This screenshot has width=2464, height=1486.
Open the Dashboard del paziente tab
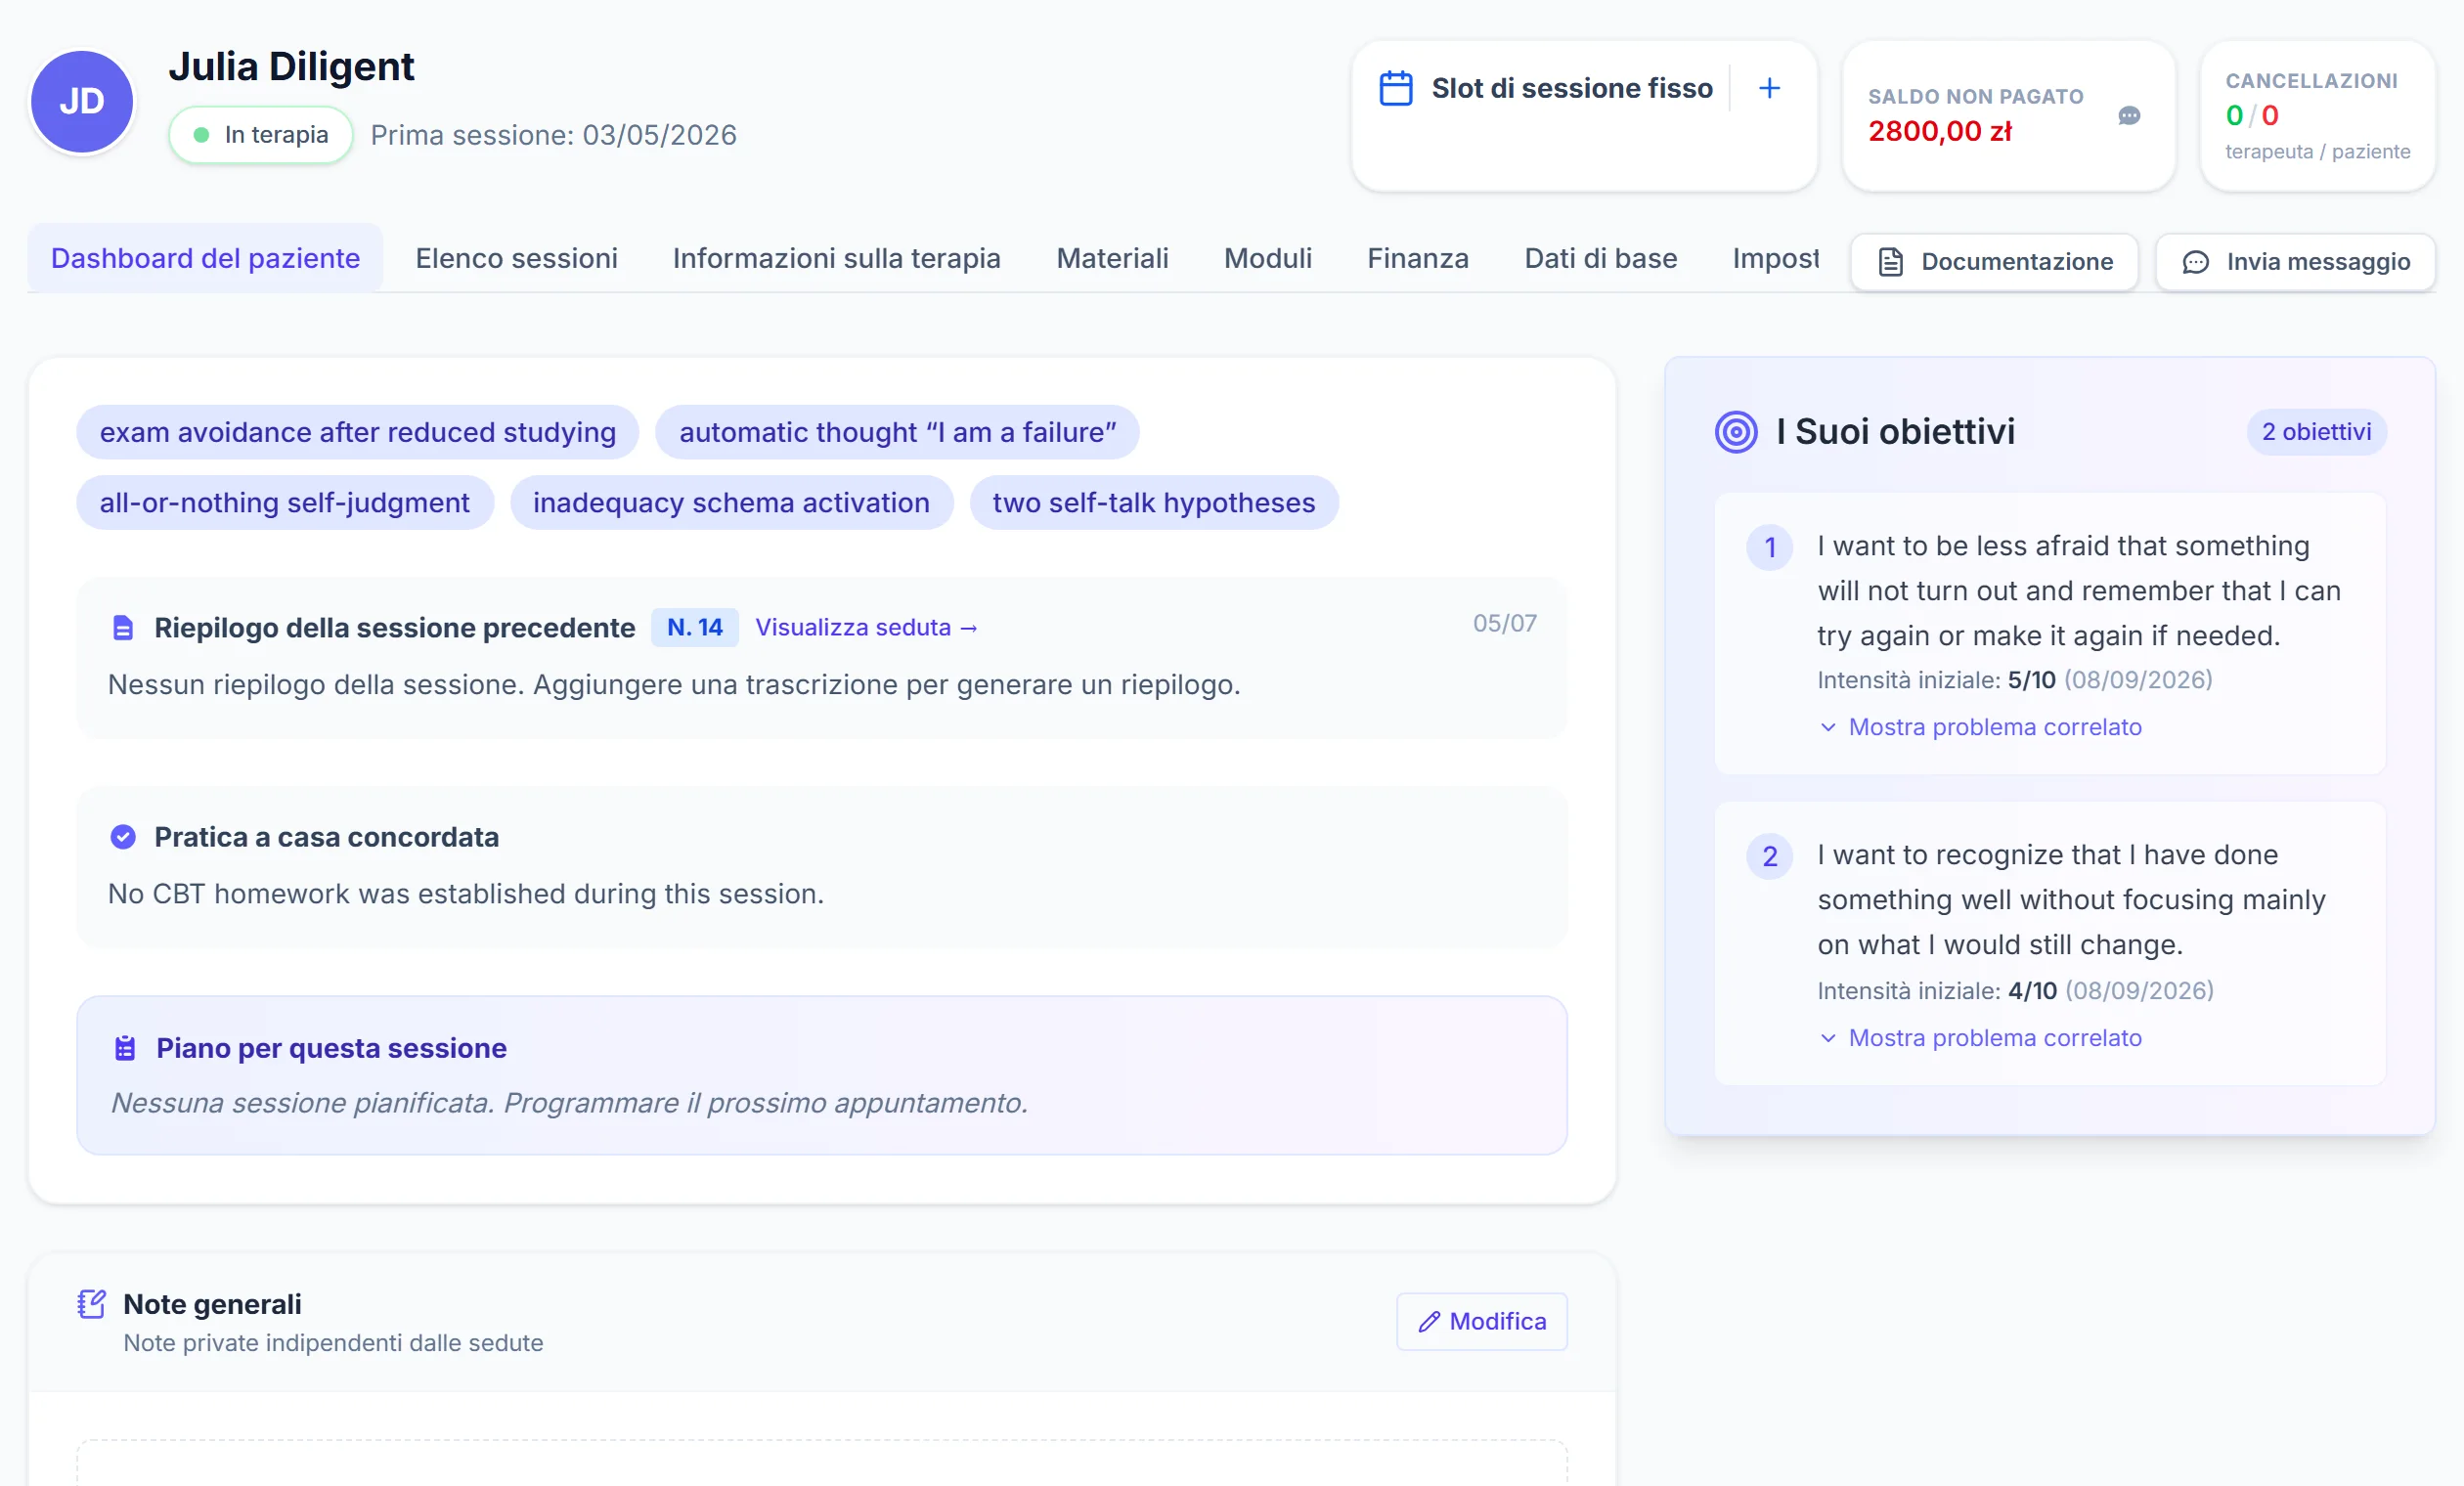[x=205, y=258]
